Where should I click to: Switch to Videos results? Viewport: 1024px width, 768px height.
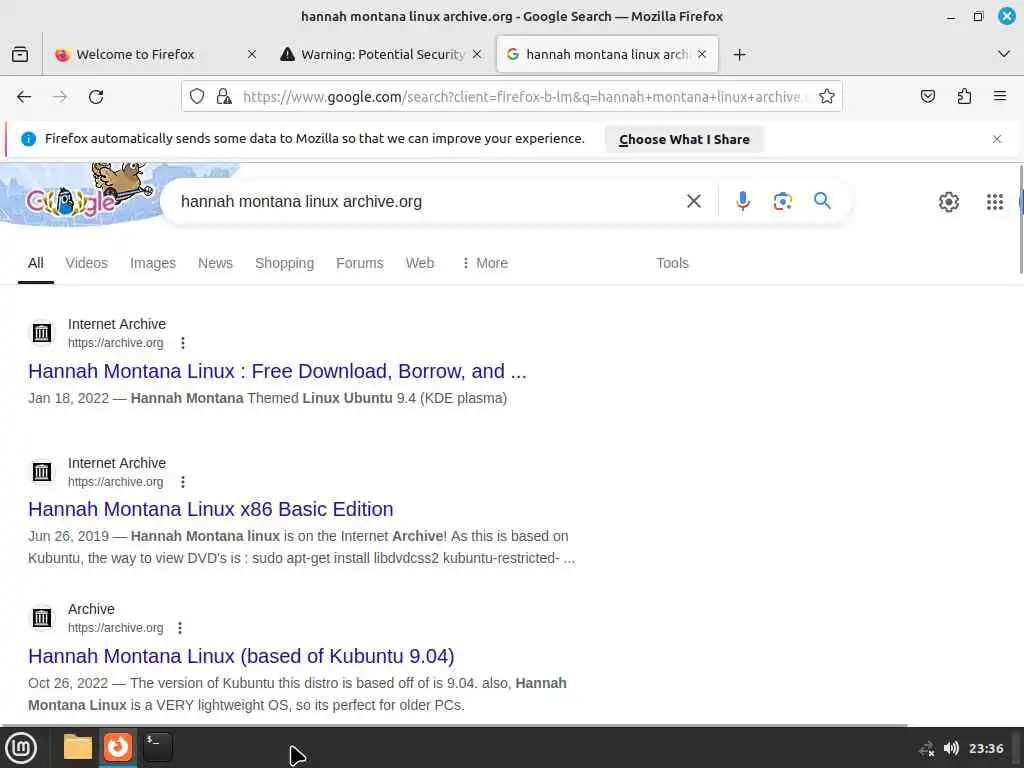[x=86, y=263]
